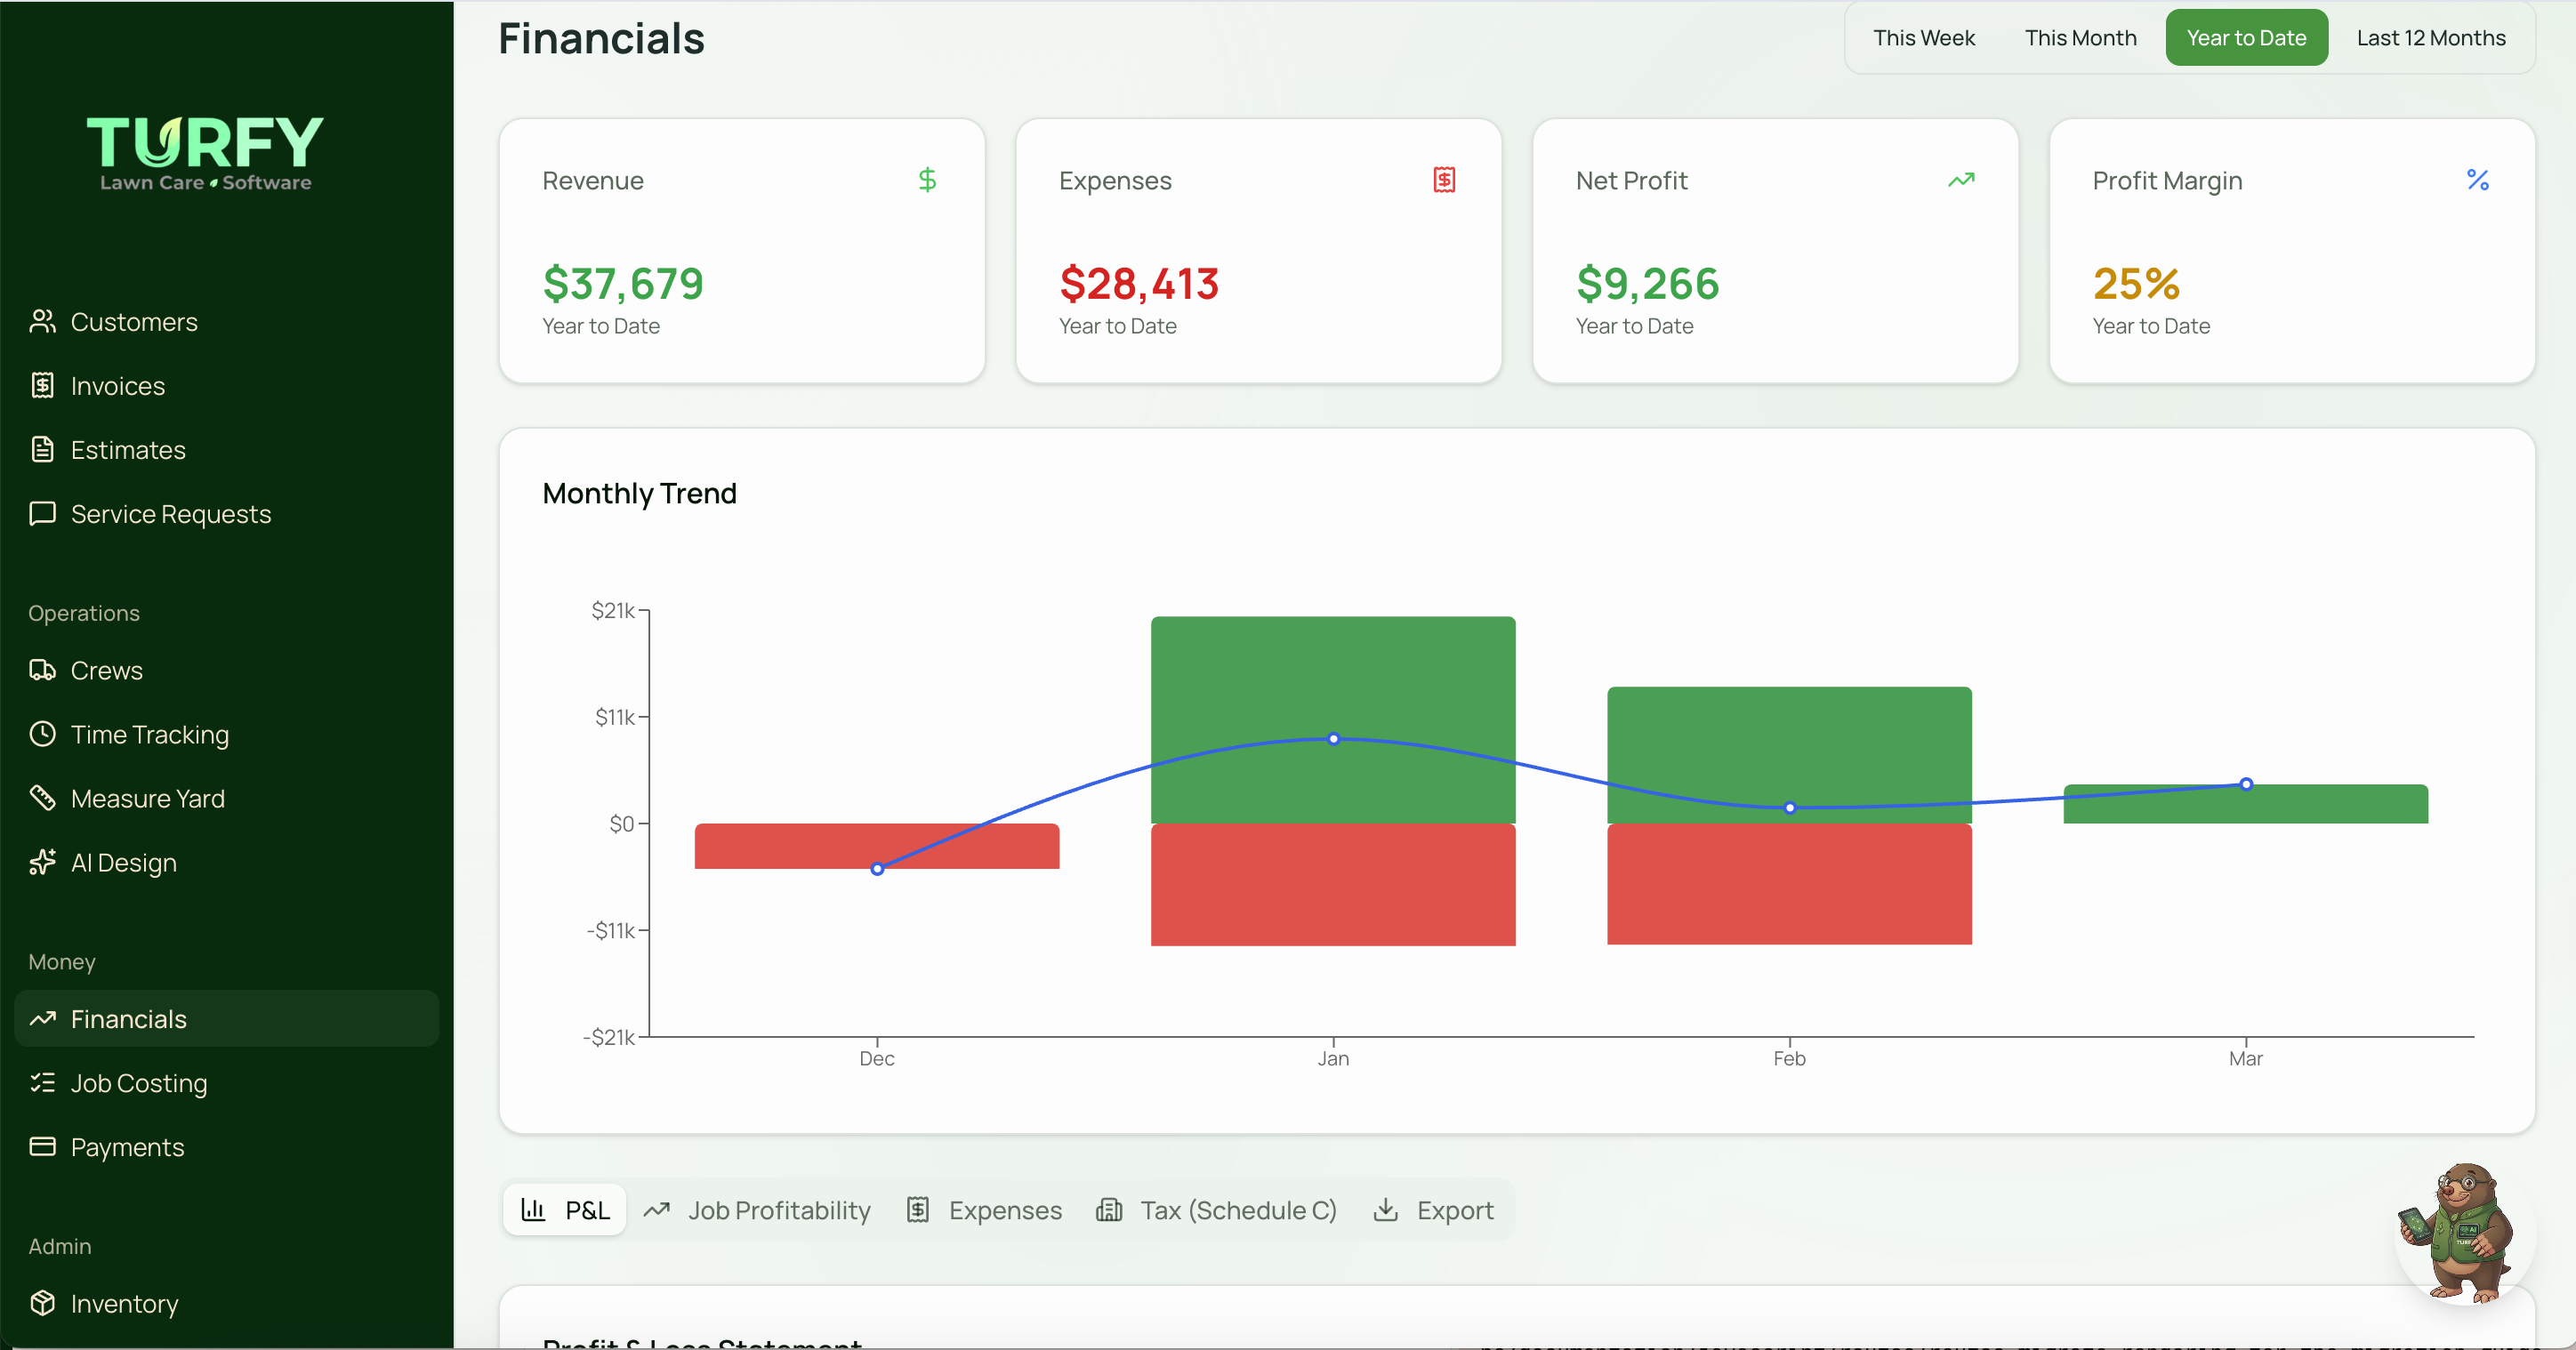Click the Payments credit card icon

click(x=42, y=1146)
